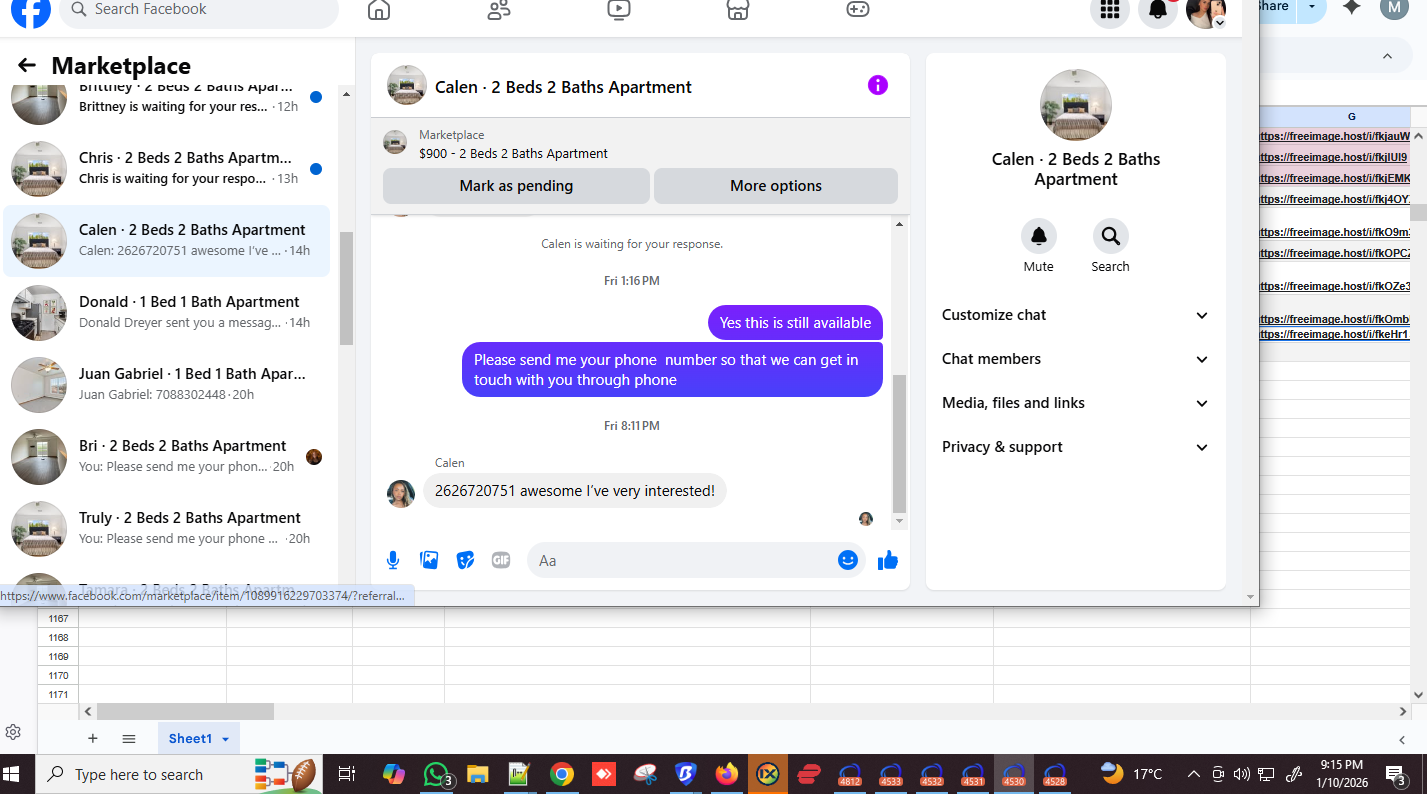The width and height of the screenshot is (1427, 794).
Task: Click Calen's avatar next to message
Action: (401, 493)
